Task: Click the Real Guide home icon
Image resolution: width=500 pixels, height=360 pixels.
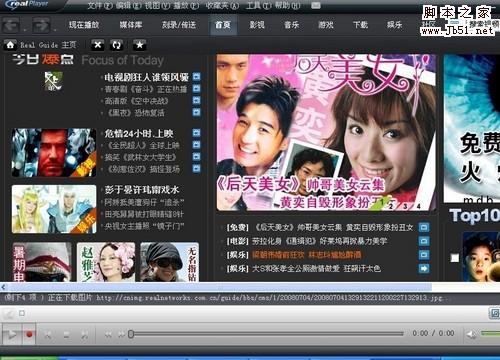Action: click(x=10, y=44)
